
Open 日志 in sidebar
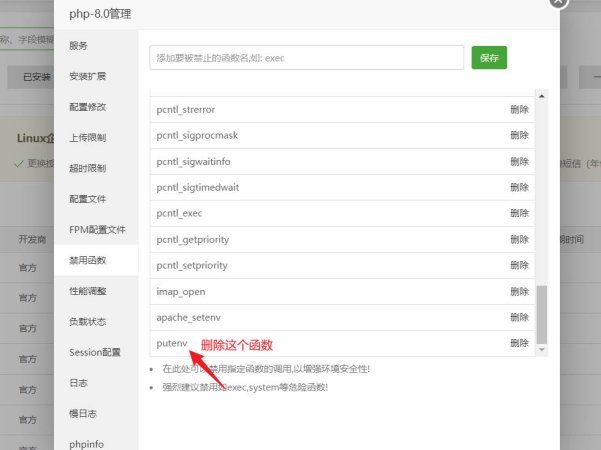pos(78,383)
